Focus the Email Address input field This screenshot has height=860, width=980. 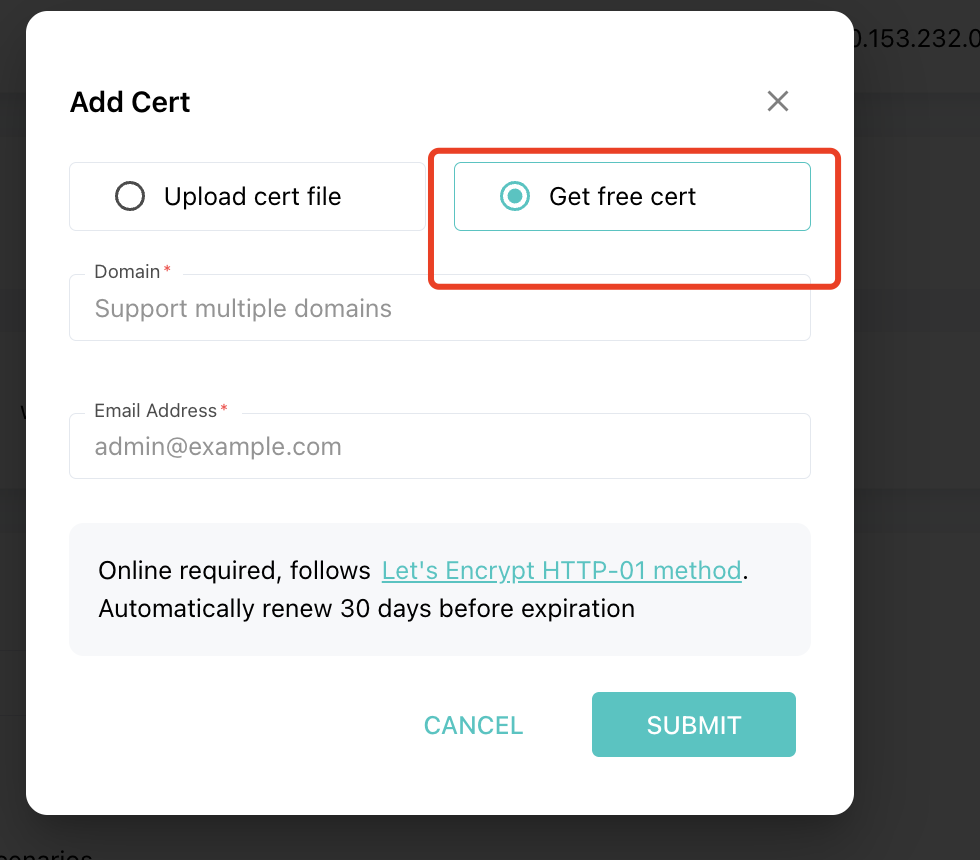pyautogui.click(x=440, y=446)
